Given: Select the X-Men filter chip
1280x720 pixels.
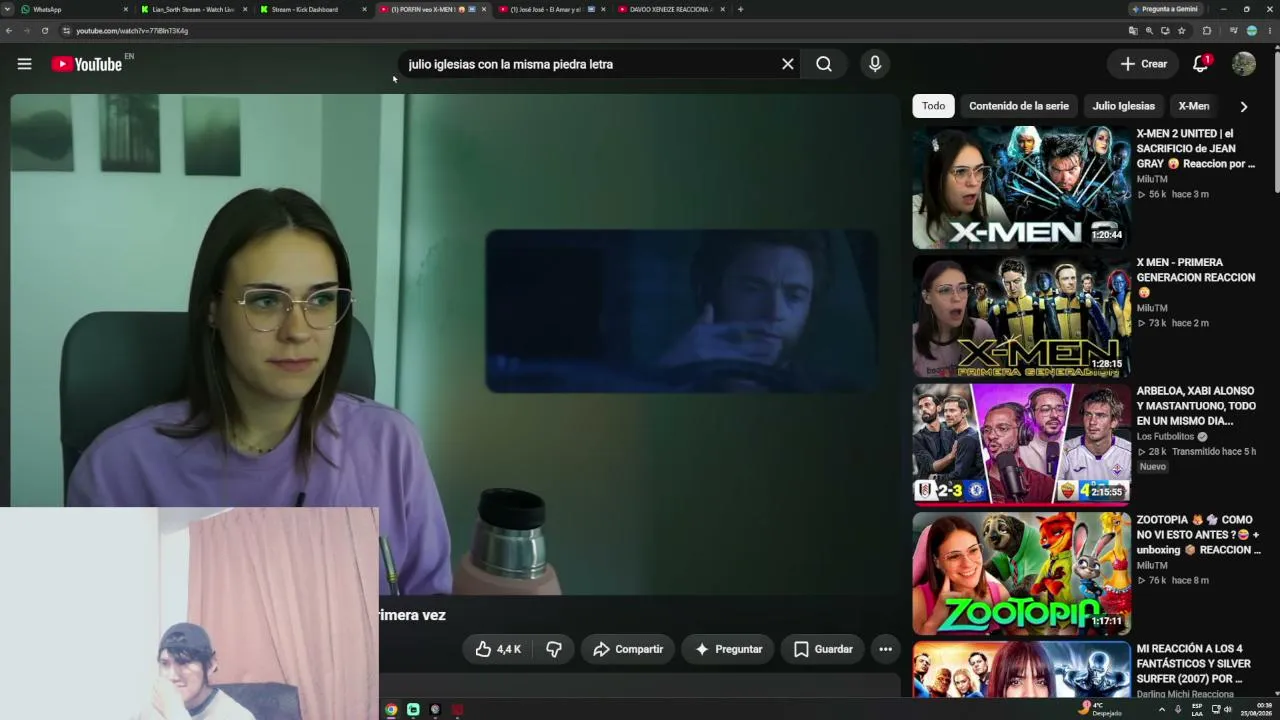Looking at the screenshot, I should click(1194, 106).
